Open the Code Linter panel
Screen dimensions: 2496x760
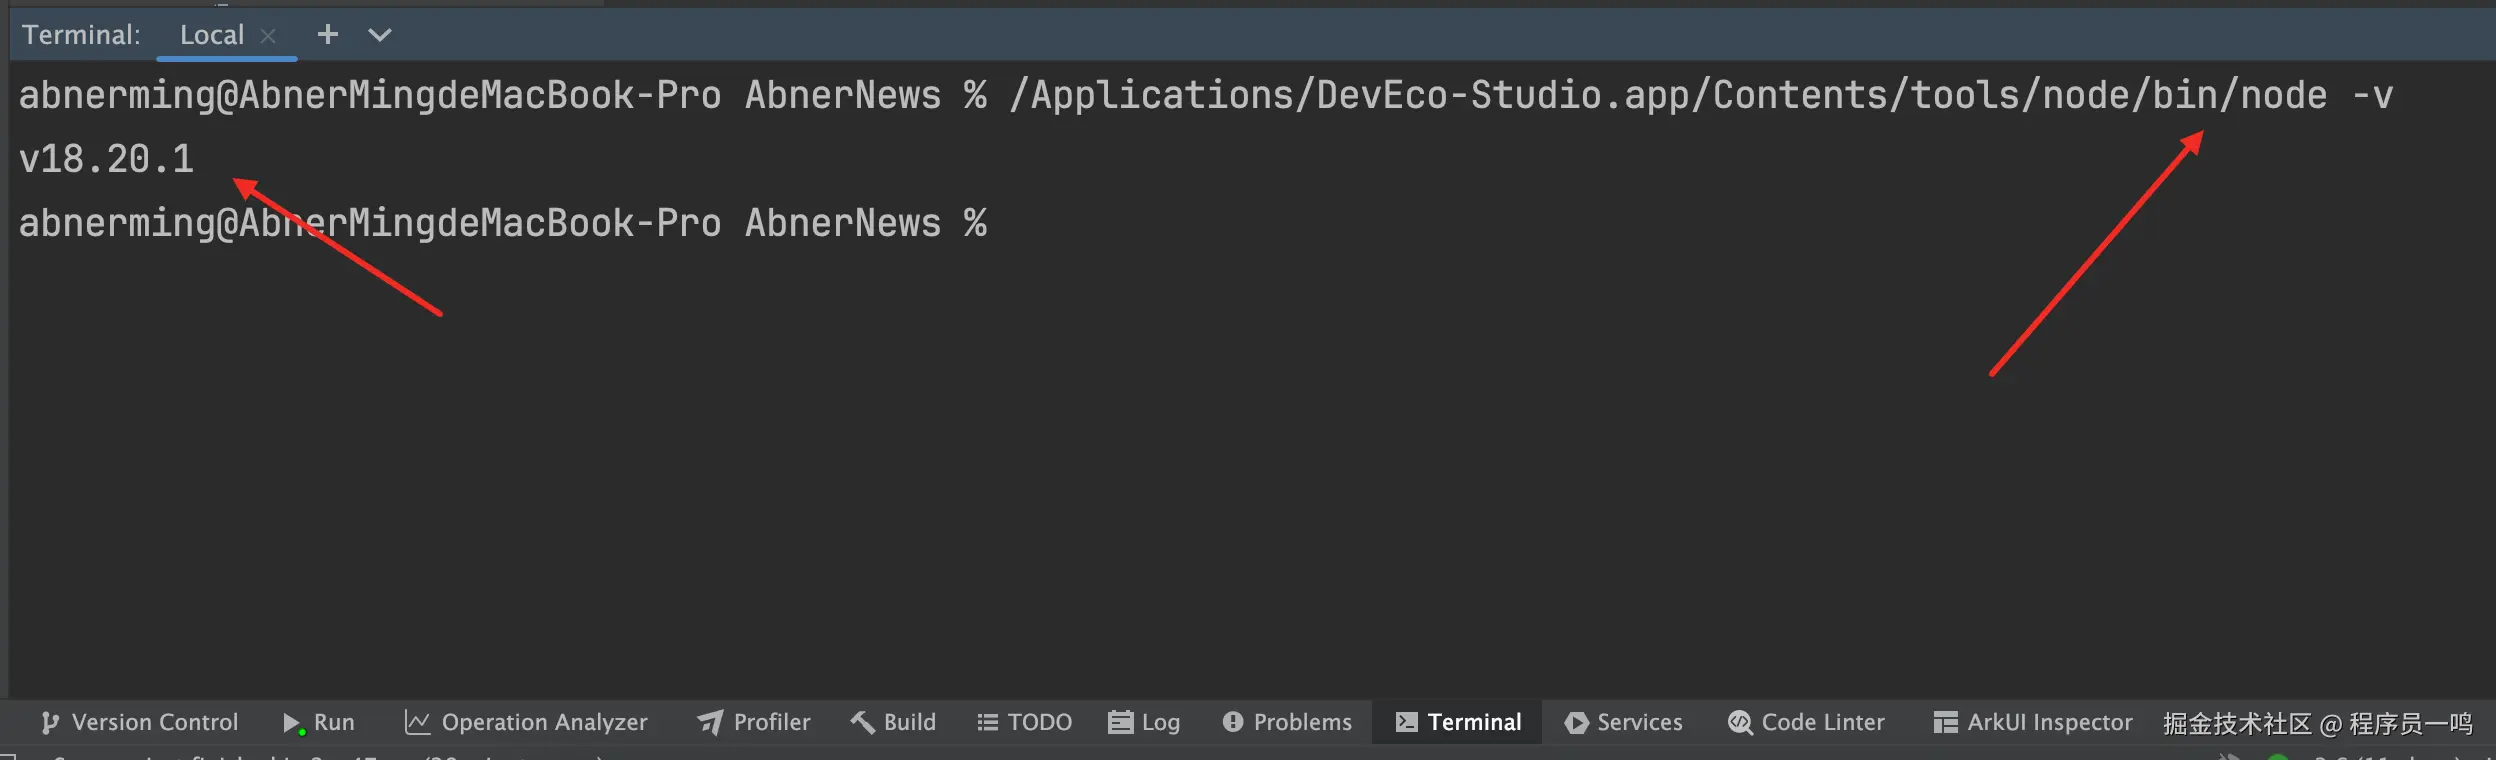coord(1806,722)
